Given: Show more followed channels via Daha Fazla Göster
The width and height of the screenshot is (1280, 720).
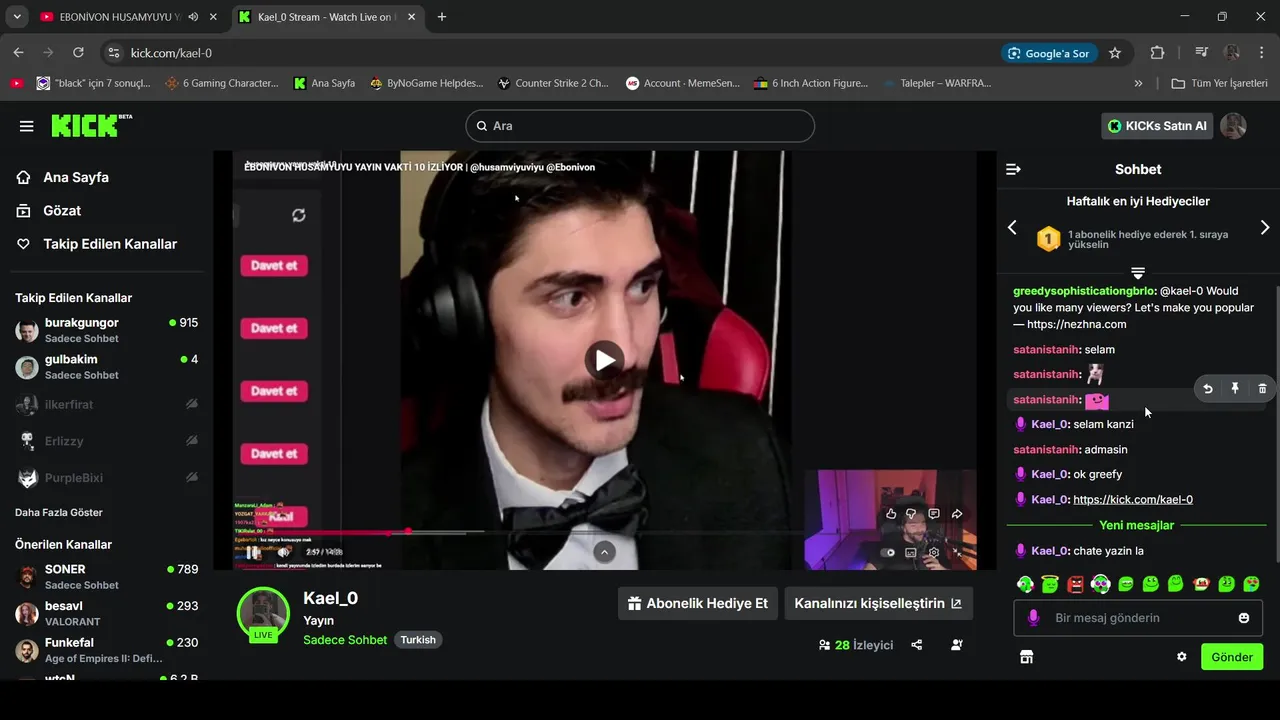Looking at the screenshot, I should pyautogui.click(x=59, y=512).
